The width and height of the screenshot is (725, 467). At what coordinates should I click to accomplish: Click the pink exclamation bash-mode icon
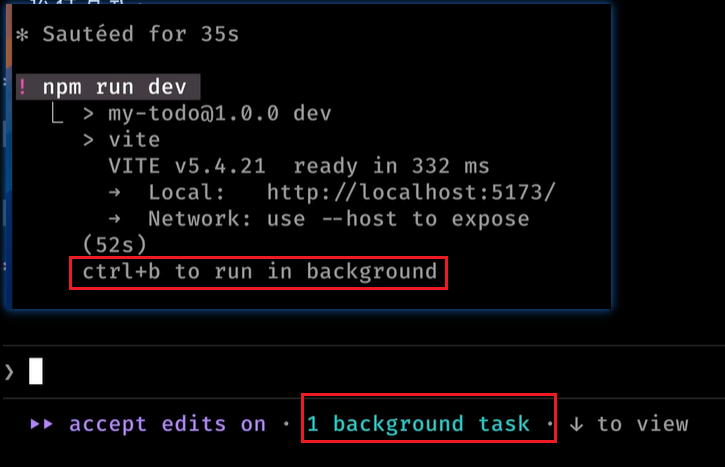coord(22,87)
